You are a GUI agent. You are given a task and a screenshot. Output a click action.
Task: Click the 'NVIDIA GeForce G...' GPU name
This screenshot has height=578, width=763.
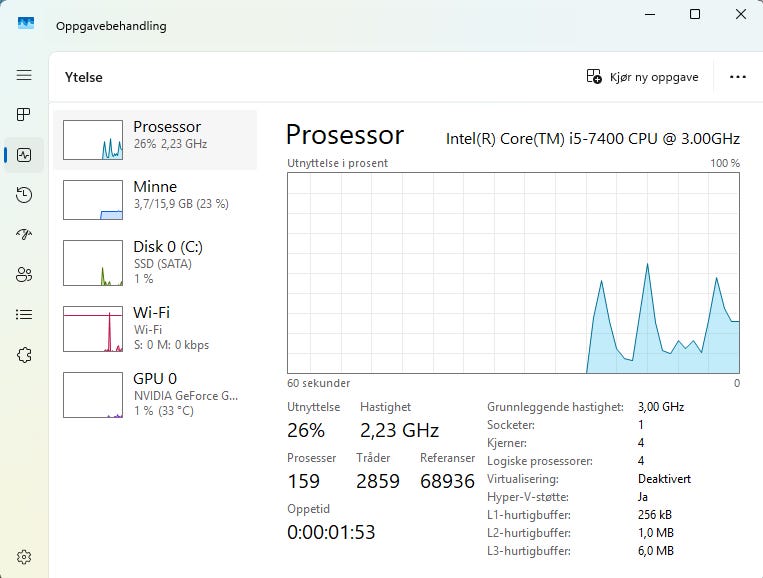click(x=186, y=396)
